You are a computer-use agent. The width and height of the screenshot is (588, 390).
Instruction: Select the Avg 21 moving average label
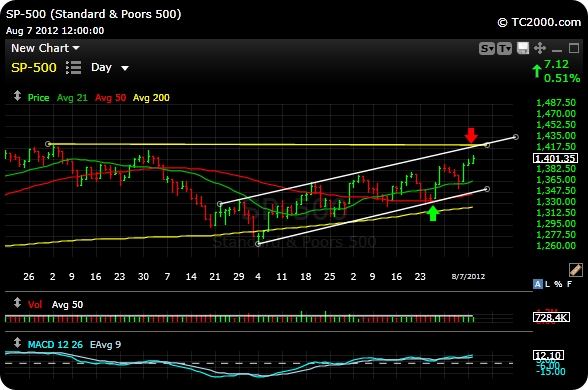click(72, 98)
